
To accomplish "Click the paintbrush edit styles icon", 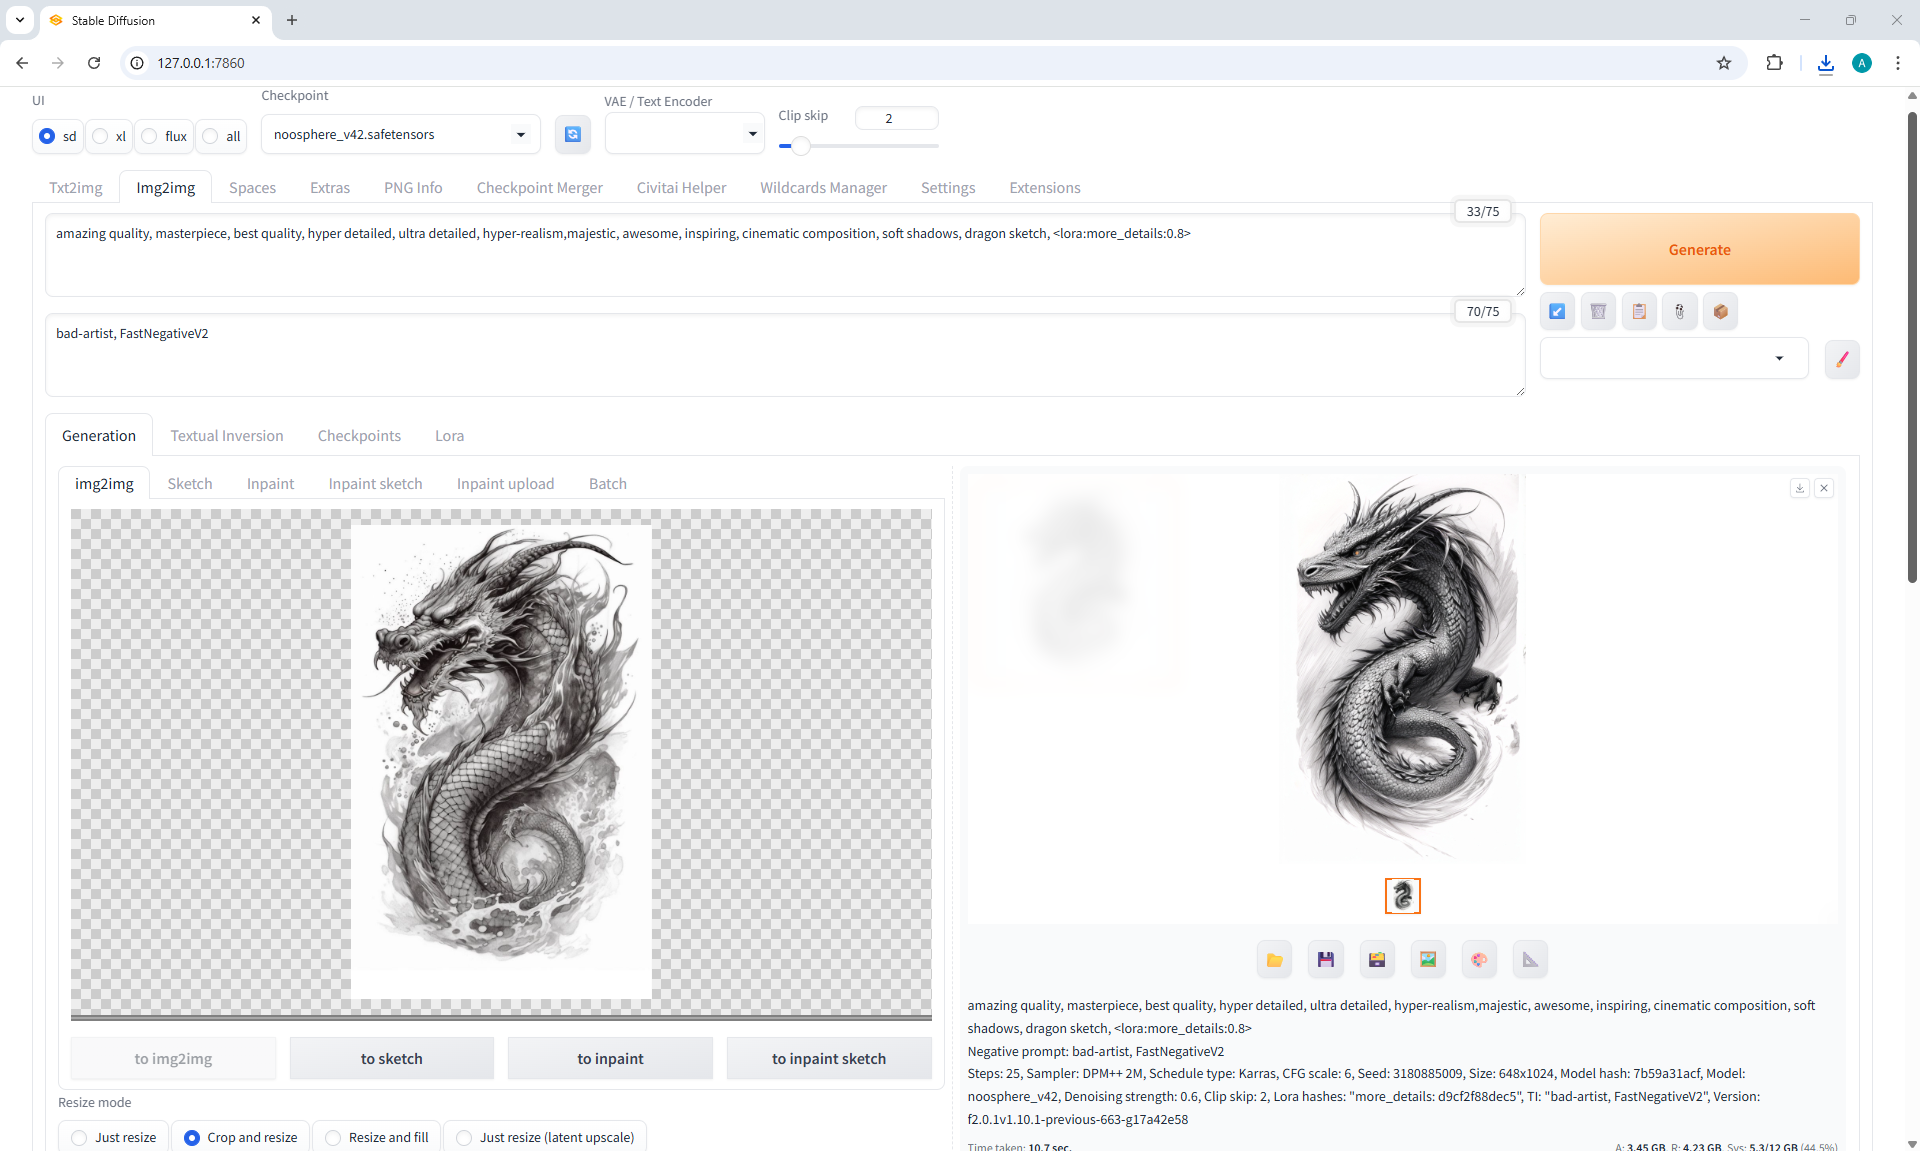I will (1842, 359).
